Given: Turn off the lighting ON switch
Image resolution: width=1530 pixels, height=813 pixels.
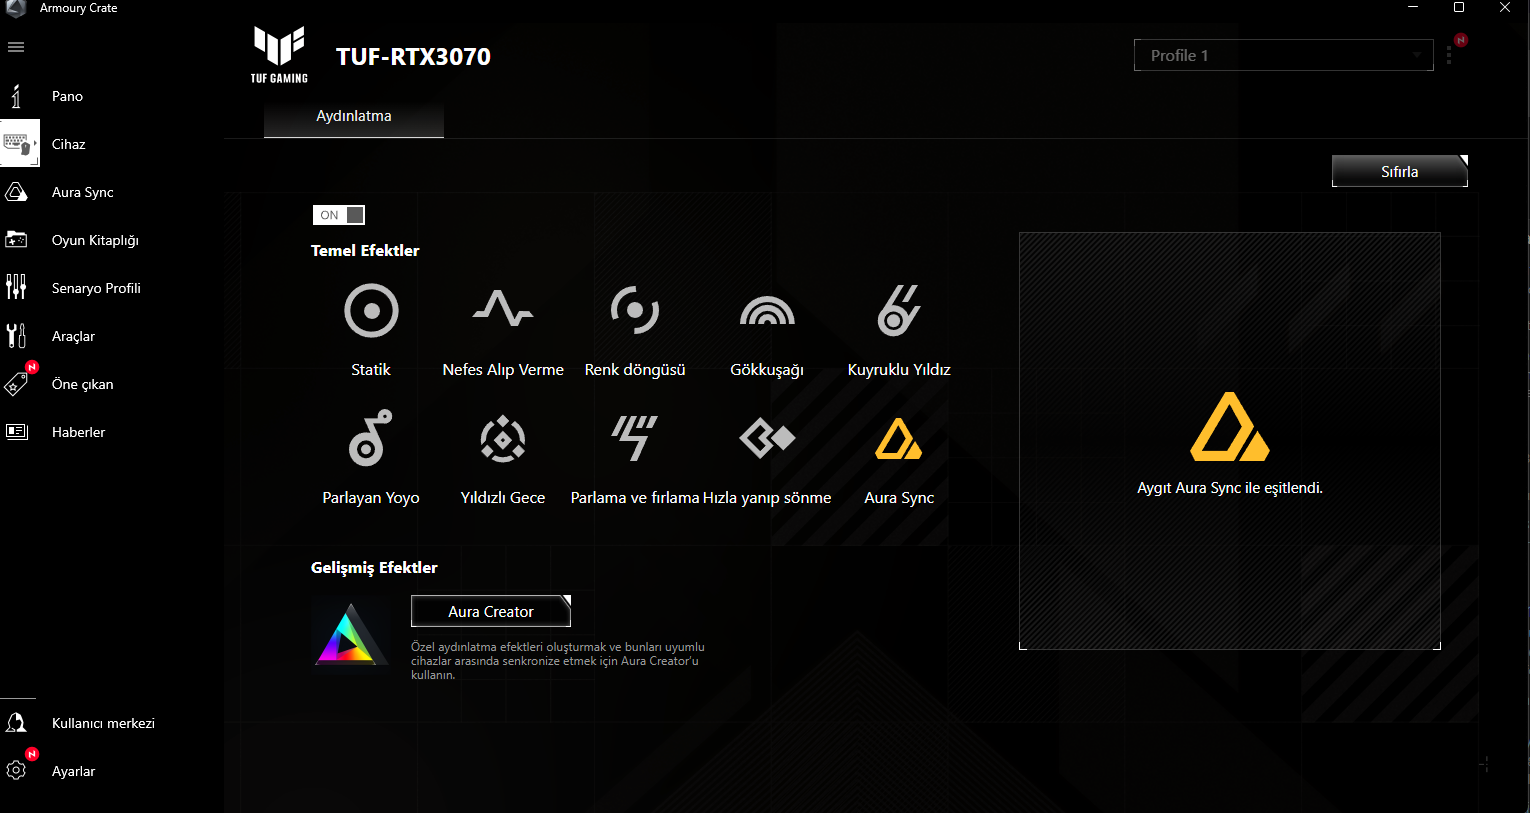Looking at the screenshot, I should [x=339, y=215].
